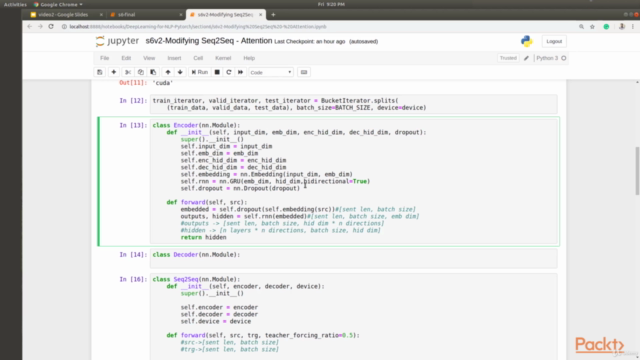Click the In [13] prompt label
The width and height of the screenshot is (640, 360).
pos(133,125)
